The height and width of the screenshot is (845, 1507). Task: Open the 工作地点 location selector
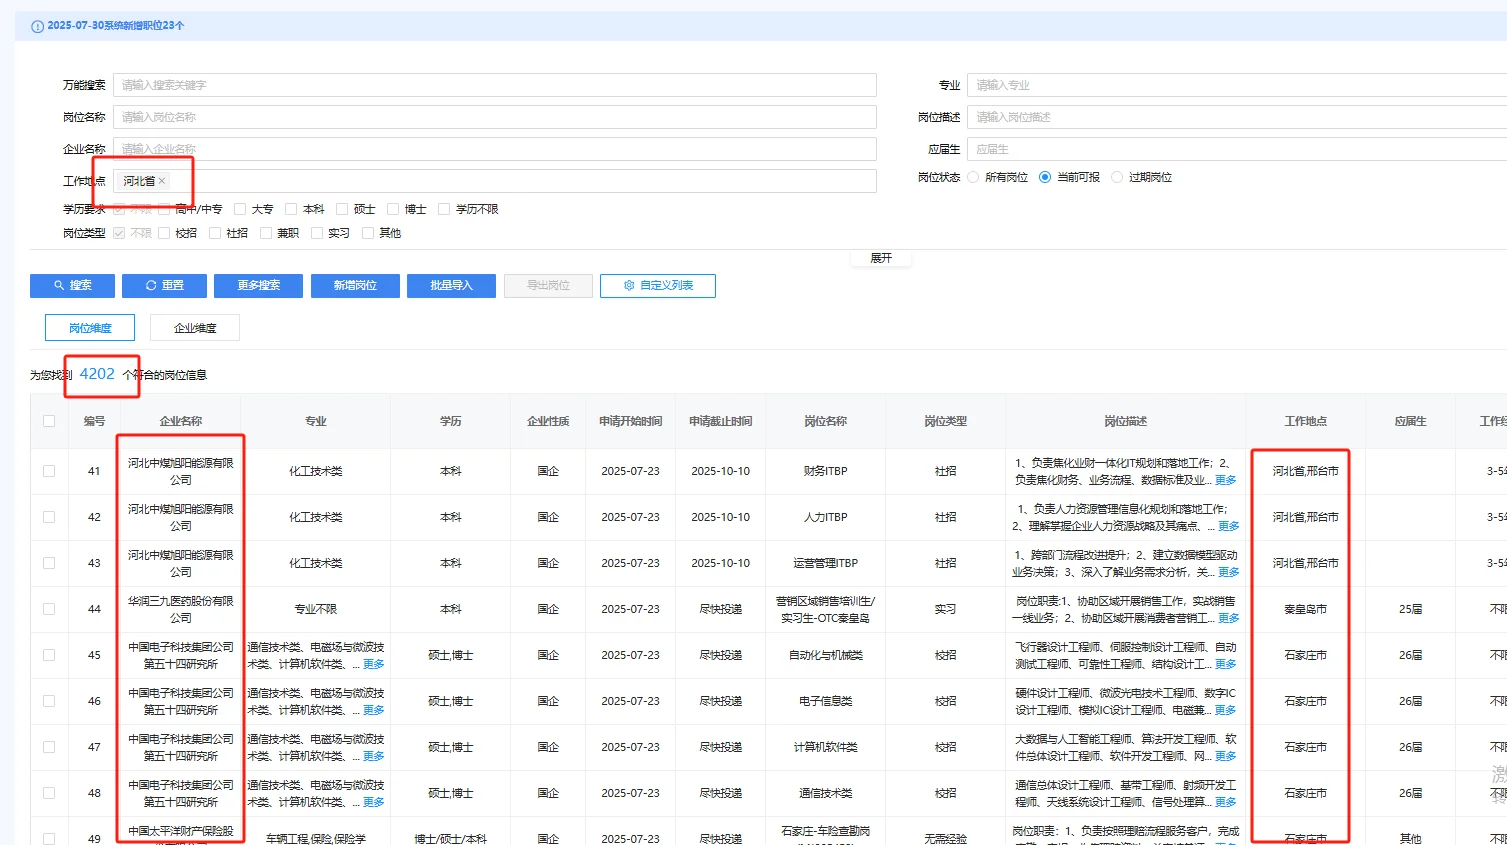coord(495,181)
